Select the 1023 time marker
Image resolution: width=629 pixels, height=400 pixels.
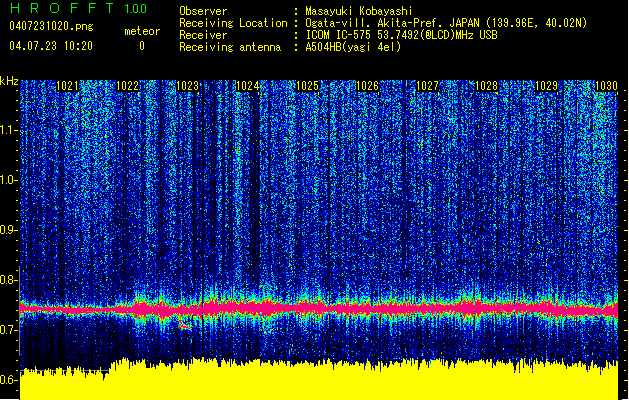[187, 87]
